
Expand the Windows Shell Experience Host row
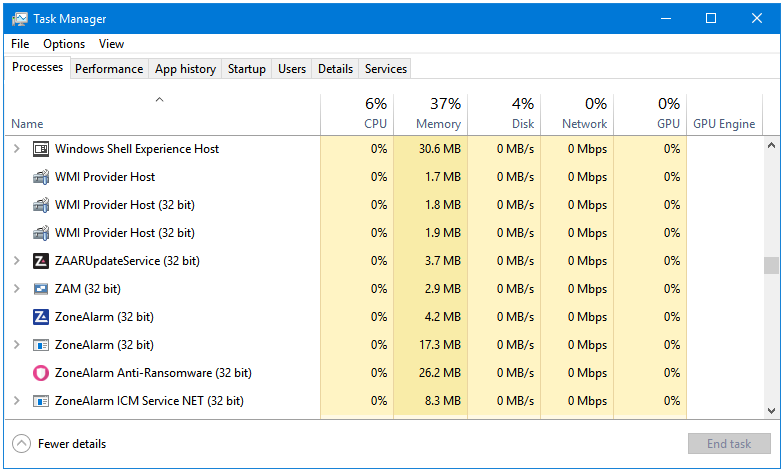tap(16, 148)
